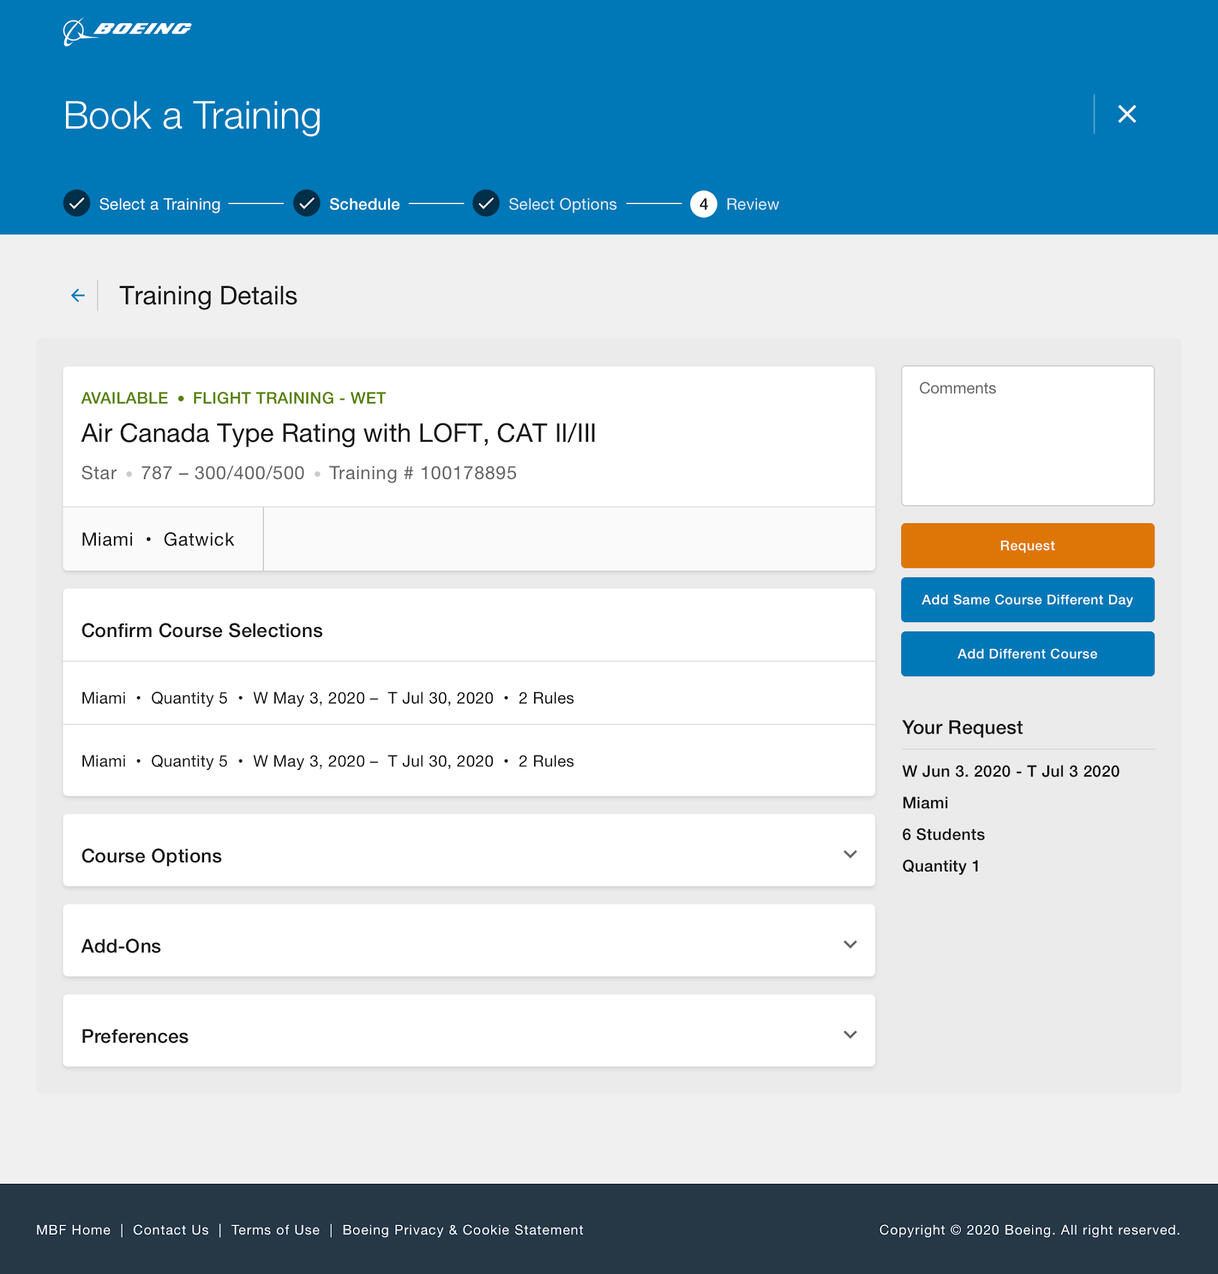The width and height of the screenshot is (1218, 1274).
Task: Expand the Course Options section
Action: point(849,854)
